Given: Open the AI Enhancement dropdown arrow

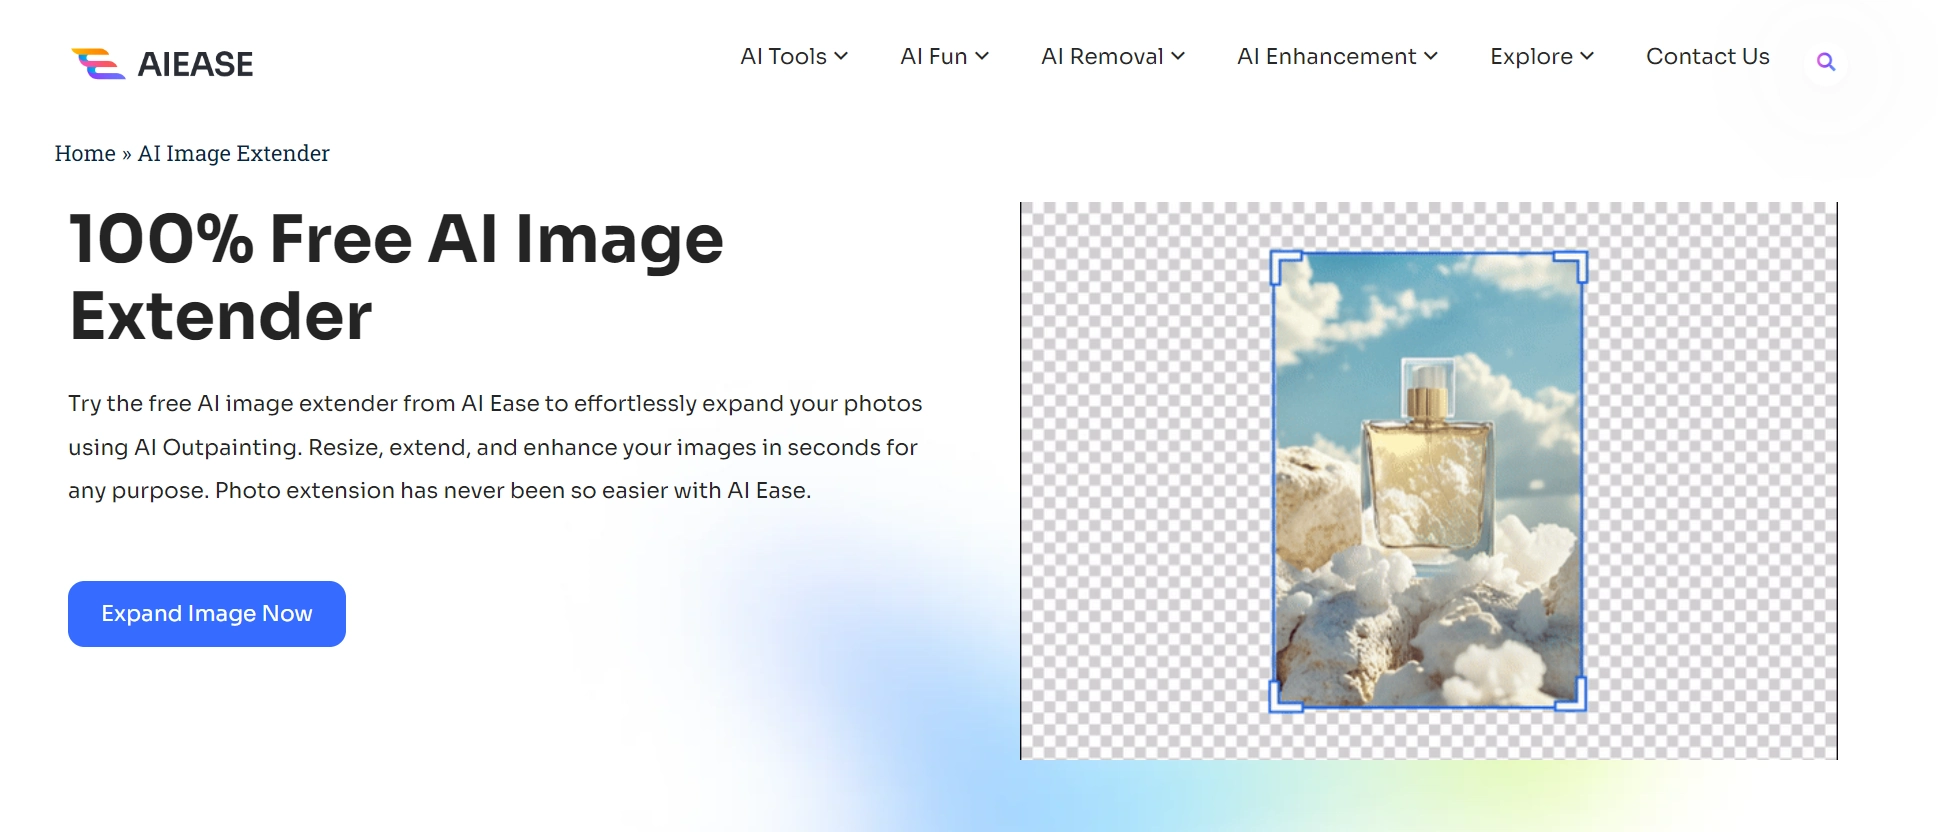Looking at the screenshot, I should tap(1431, 57).
